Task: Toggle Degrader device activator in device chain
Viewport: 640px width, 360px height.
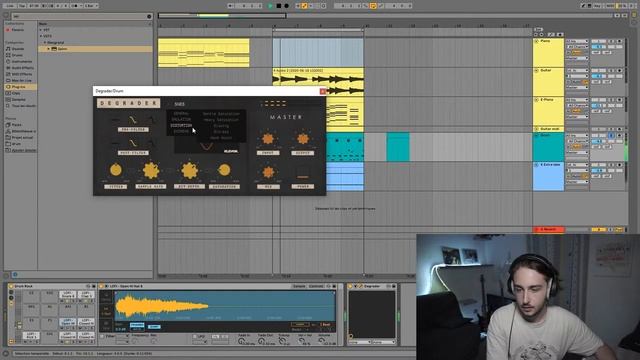Action: point(350,287)
